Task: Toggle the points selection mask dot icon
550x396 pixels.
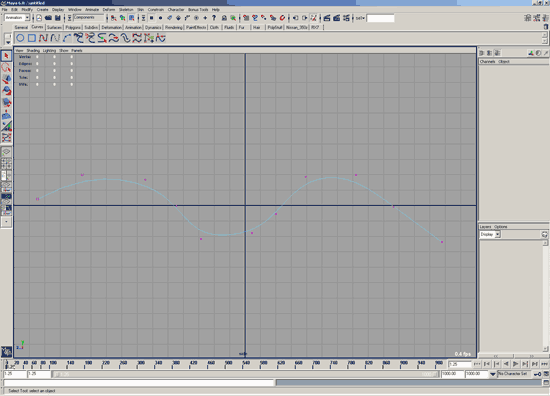Action: [160, 18]
